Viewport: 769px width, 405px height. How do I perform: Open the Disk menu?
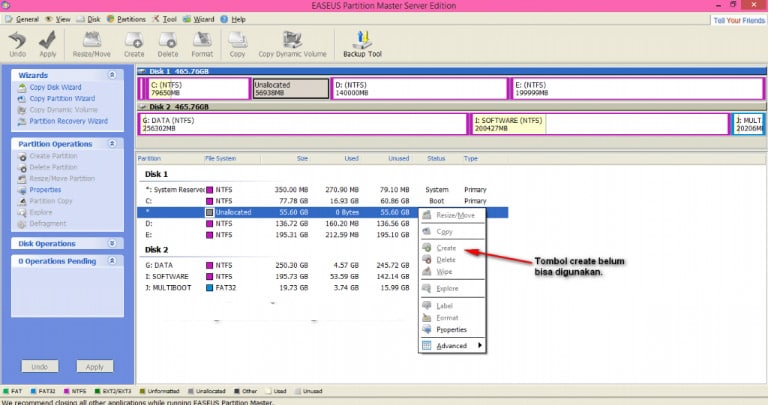tap(89, 19)
